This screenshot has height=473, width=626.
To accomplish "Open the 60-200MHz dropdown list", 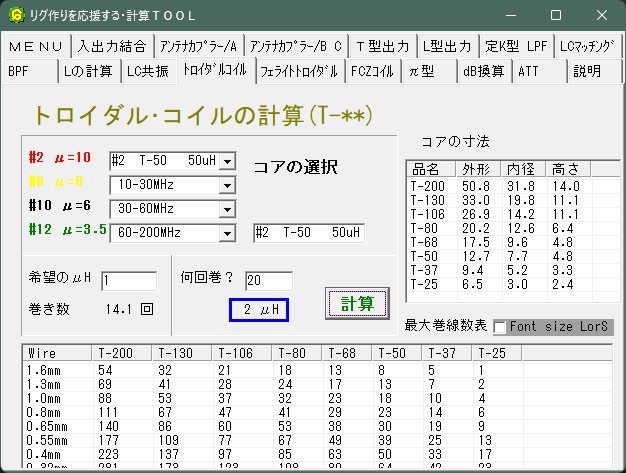I will click(227, 233).
